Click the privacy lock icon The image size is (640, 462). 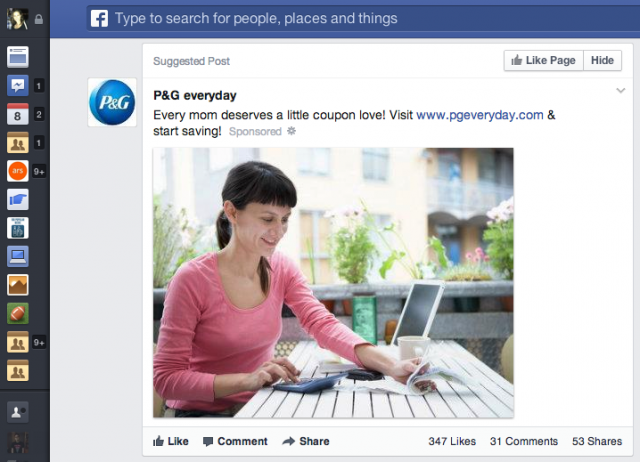pyautogui.click(x=39, y=19)
